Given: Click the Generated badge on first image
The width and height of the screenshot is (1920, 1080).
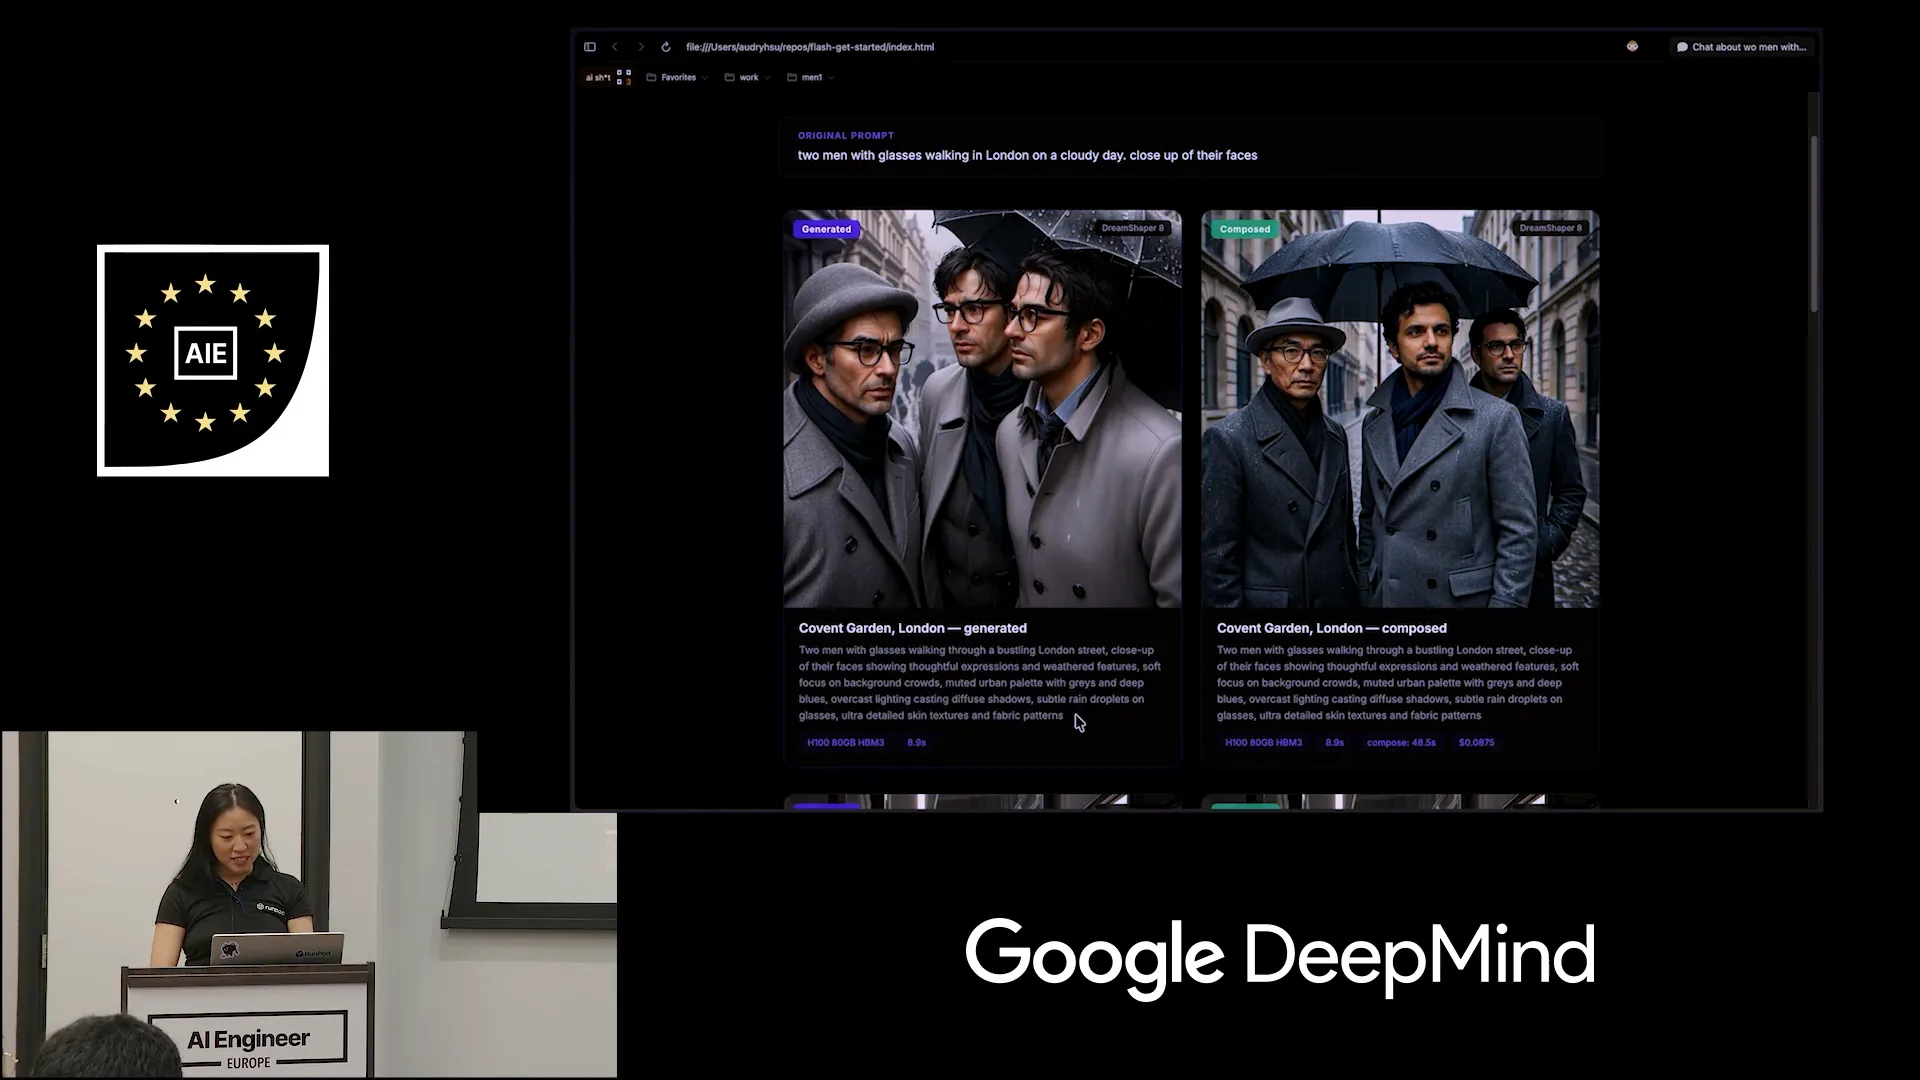Looking at the screenshot, I should pyautogui.click(x=826, y=229).
